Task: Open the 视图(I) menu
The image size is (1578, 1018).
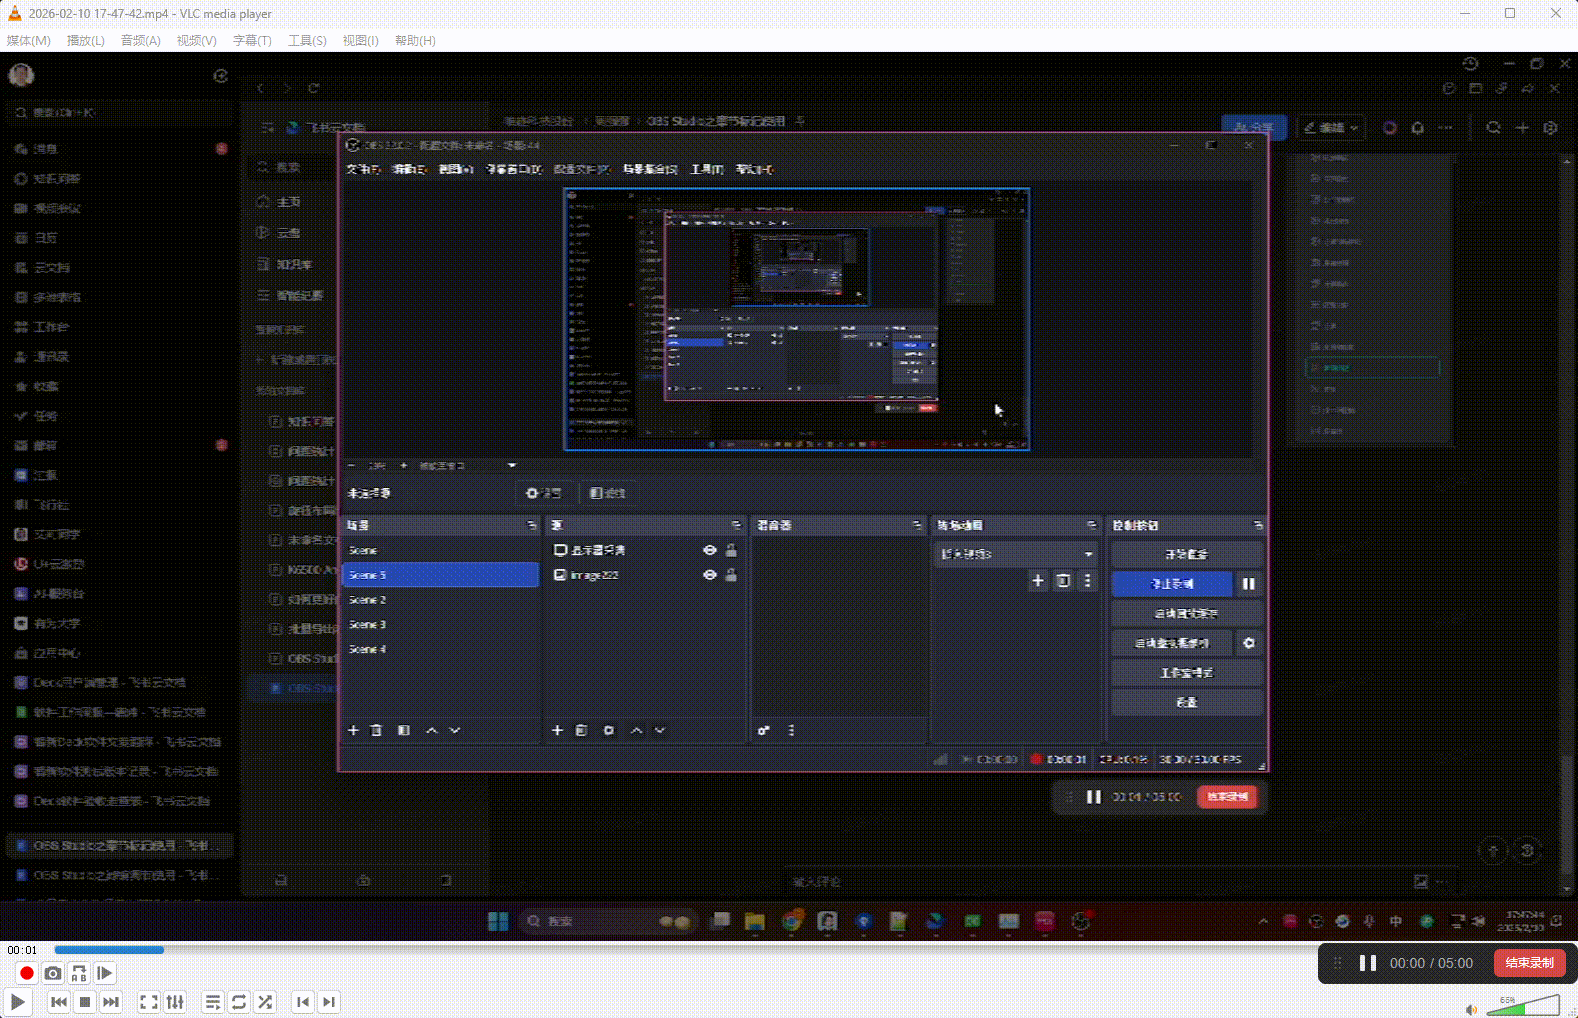Action: pyautogui.click(x=360, y=41)
